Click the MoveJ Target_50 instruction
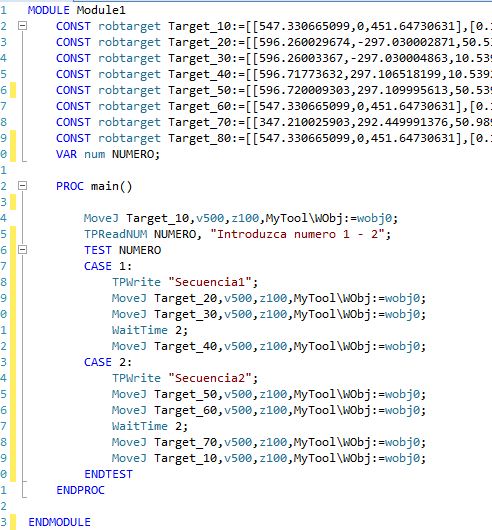The width and height of the screenshot is (492, 530). click(269, 394)
